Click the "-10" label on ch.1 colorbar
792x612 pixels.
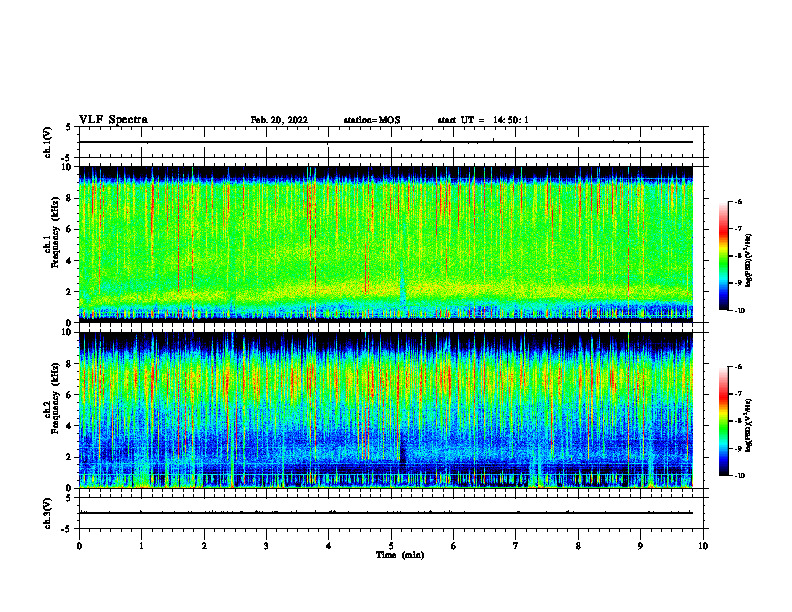tap(740, 310)
